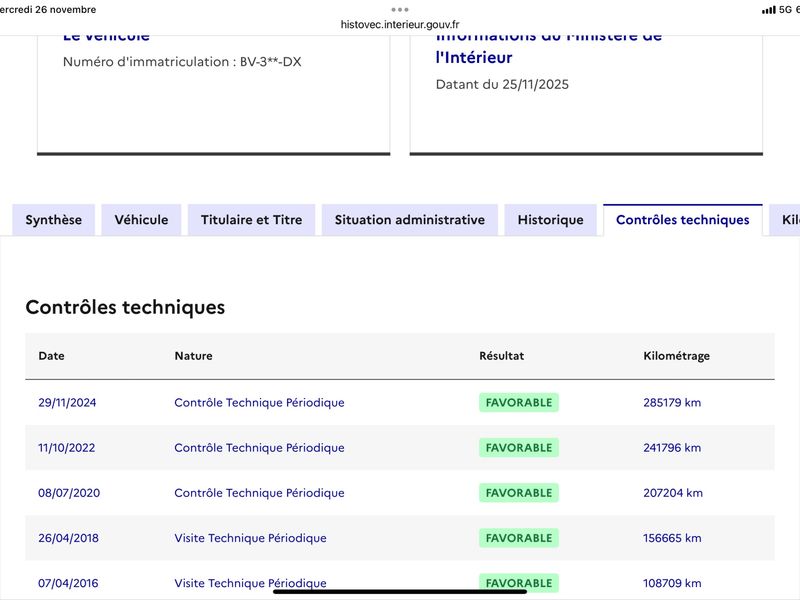Open the Situation administrative tab
The height and width of the screenshot is (600, 800).
pyautogui.click(x=410, y=220)
